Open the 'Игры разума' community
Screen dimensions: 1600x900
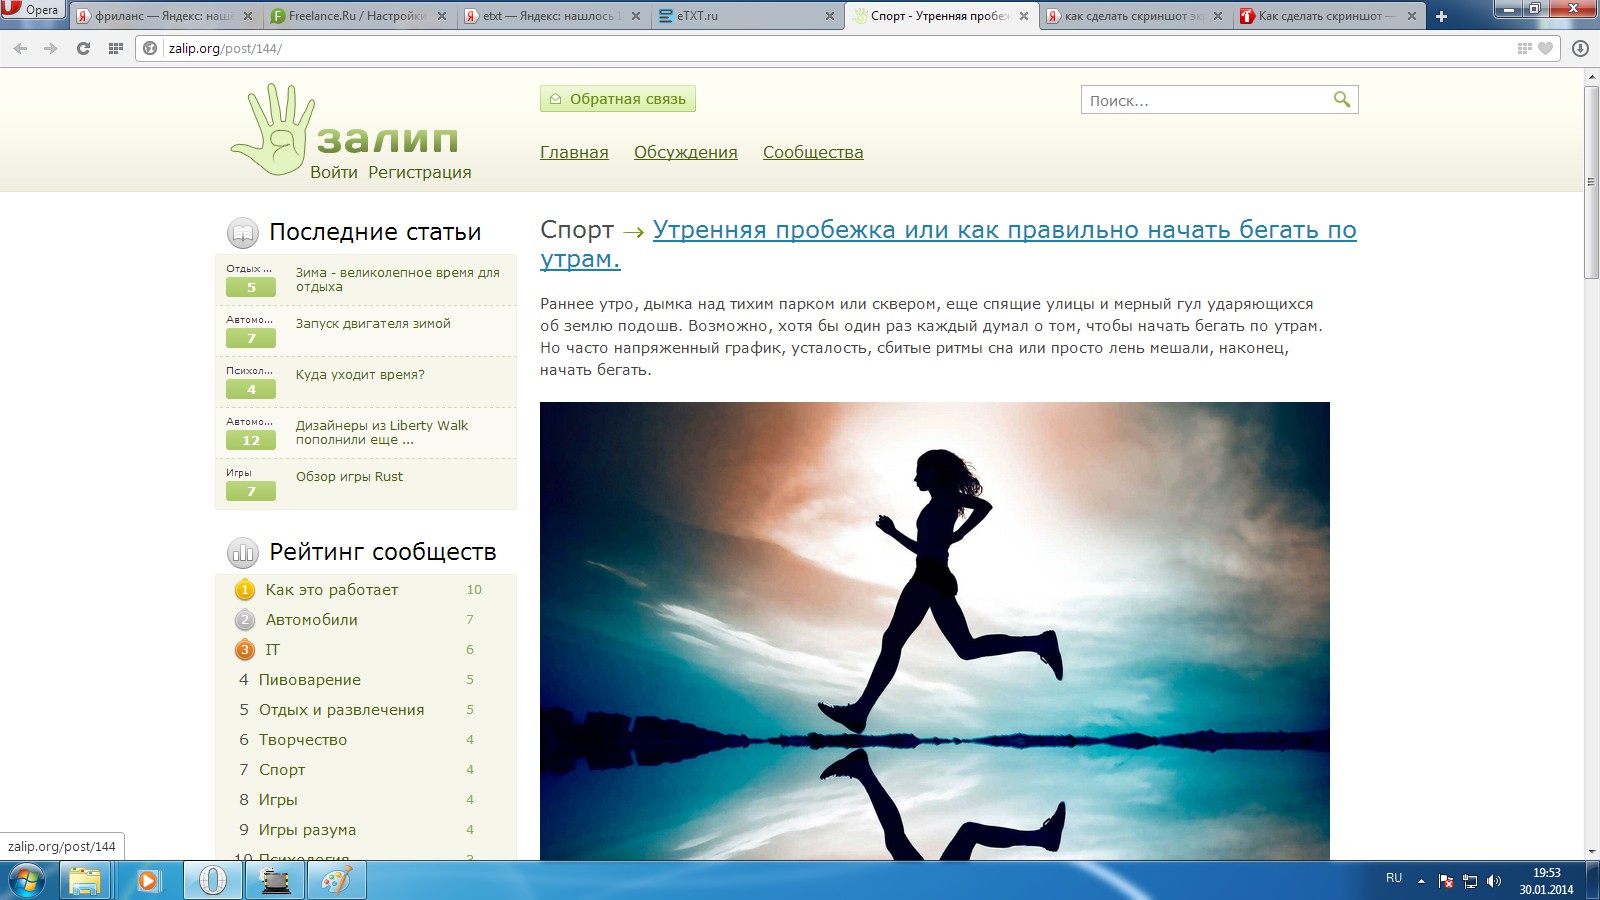point(308,830)
